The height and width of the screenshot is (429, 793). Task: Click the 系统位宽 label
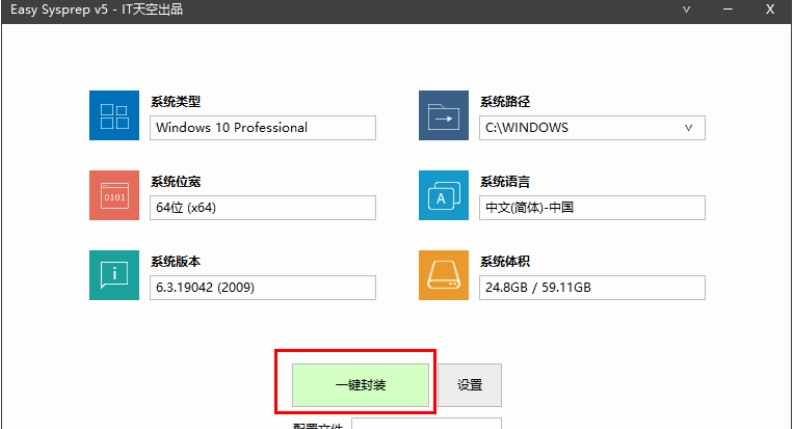175,182
